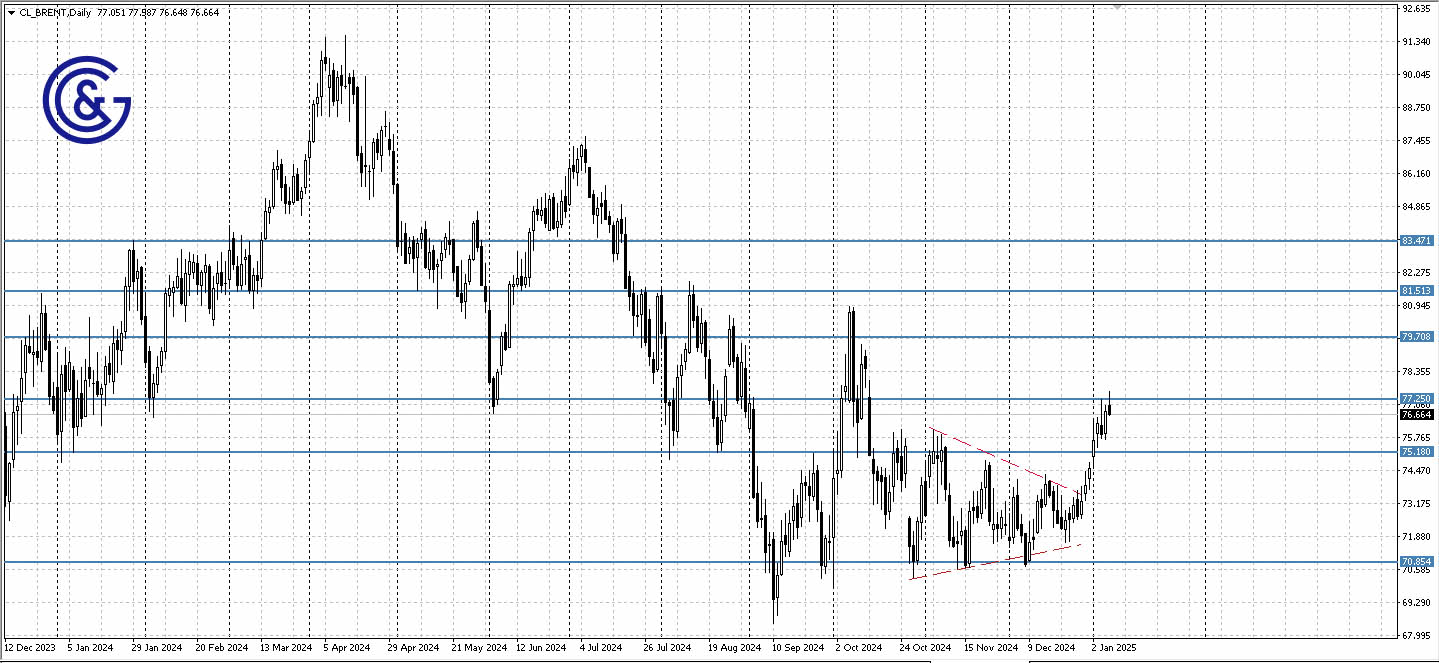The image size is (1439, 663).
Task: Select the 81.513 price level label
Action: tap(1416, 290)
